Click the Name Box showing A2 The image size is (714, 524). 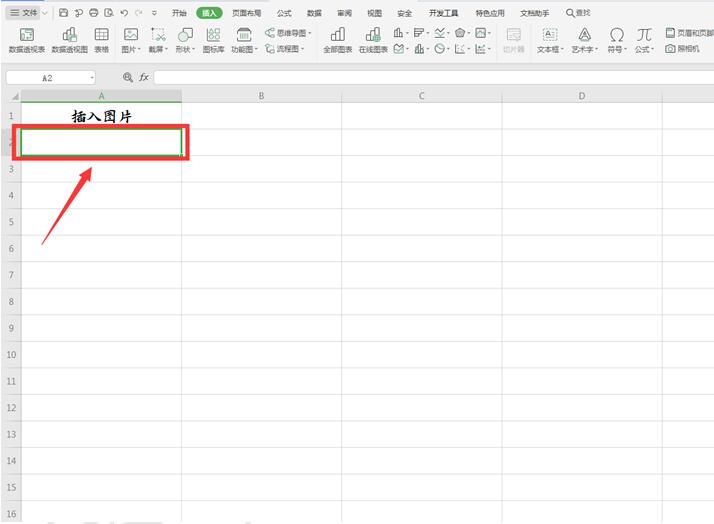(47, 78)
